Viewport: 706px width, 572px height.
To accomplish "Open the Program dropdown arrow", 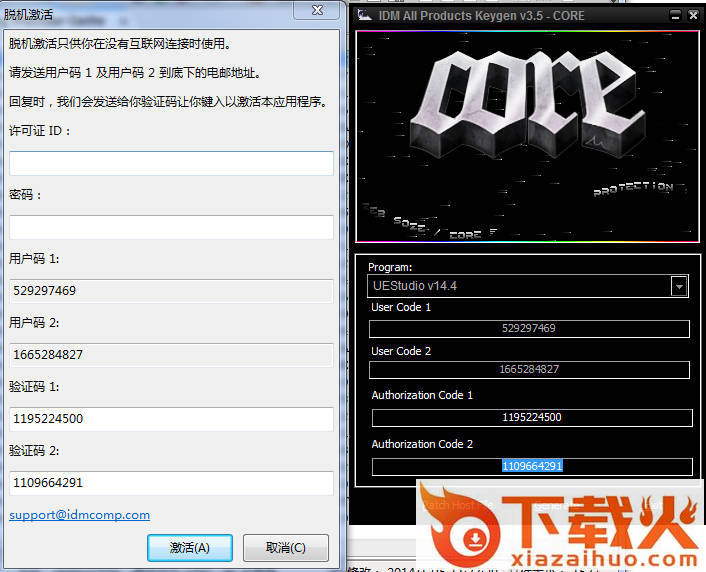I will pyautogui.click(x=679, y=286).
